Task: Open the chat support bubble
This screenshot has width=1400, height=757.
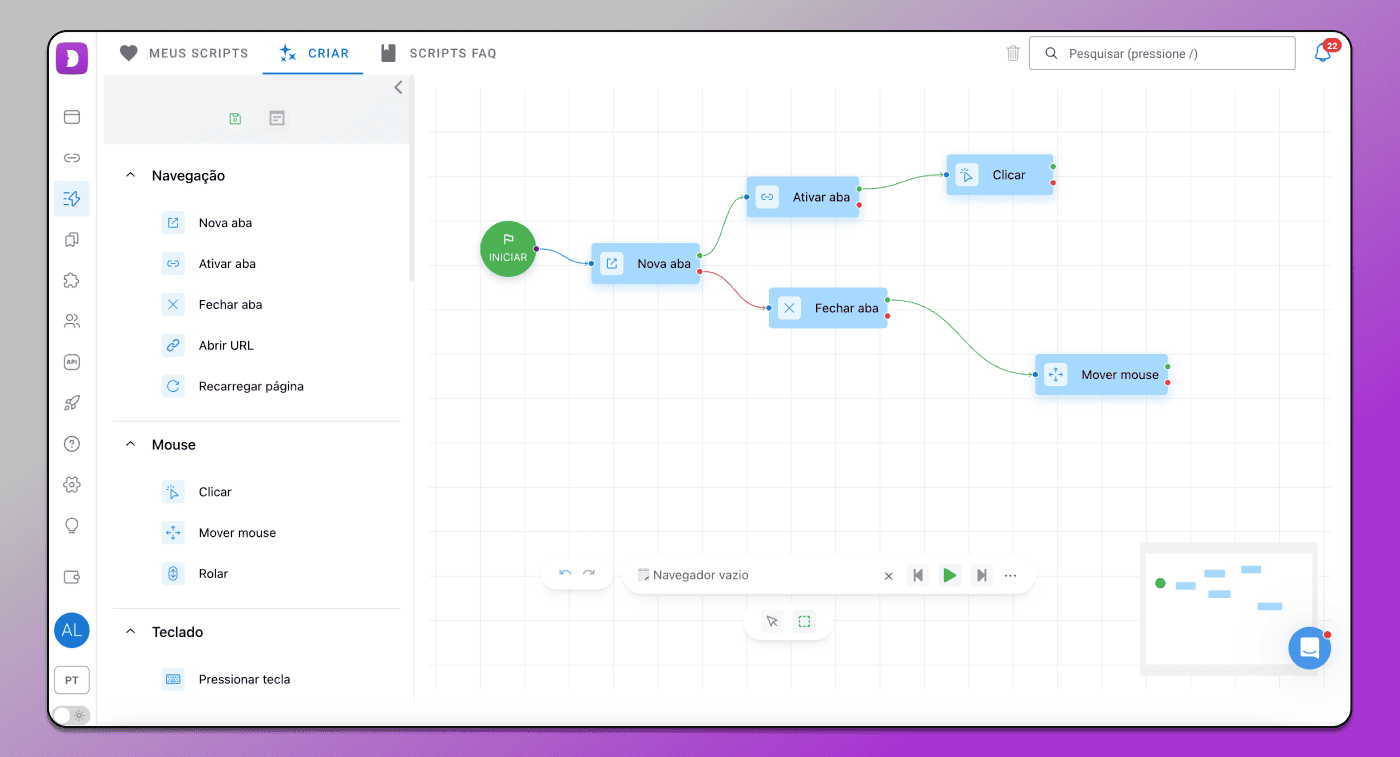Action: (x=1309, y=648)
